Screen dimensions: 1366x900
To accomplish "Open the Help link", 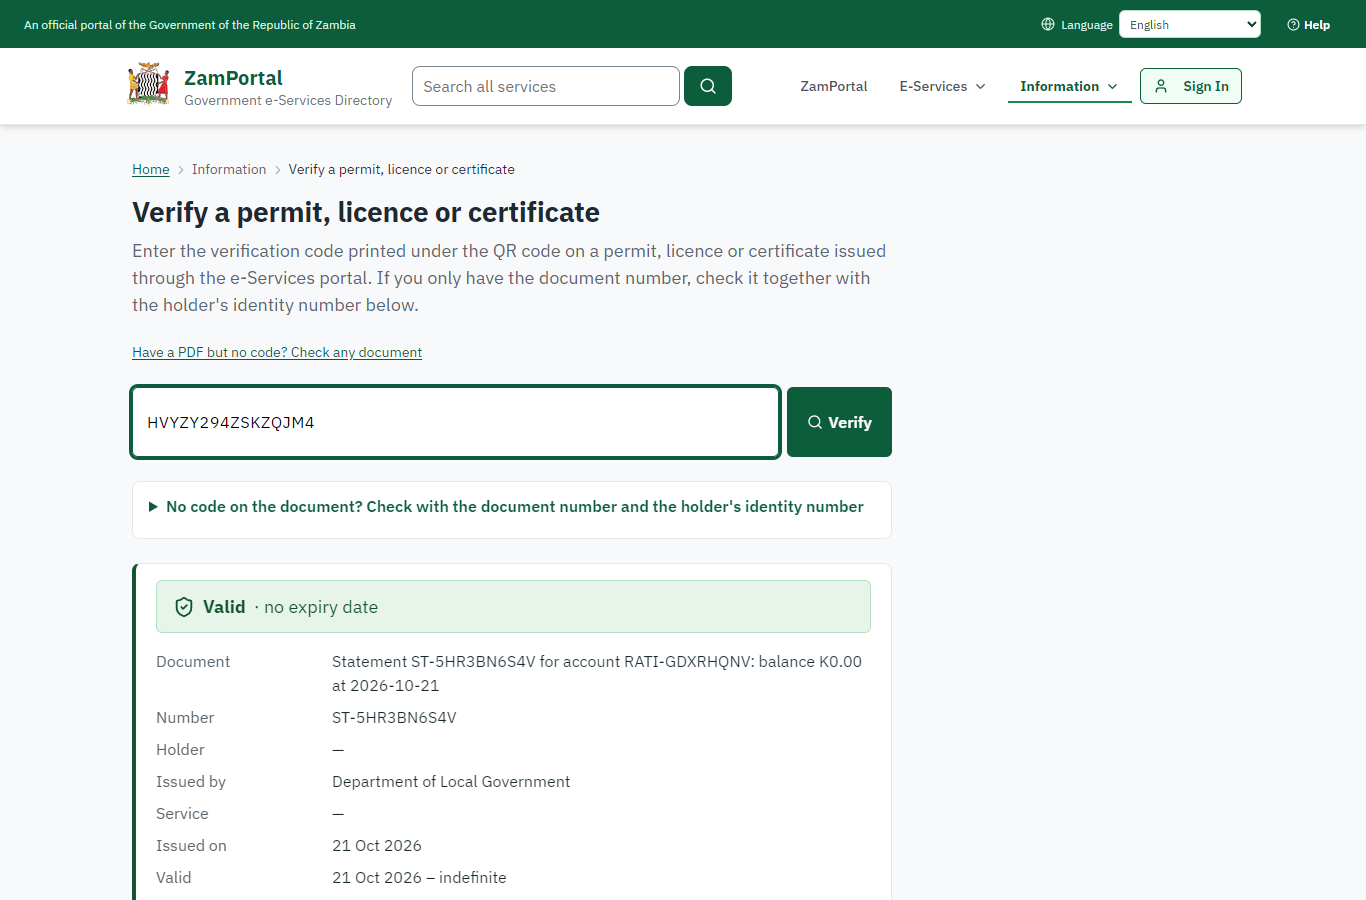I will pyautogui.click(x=1308, y=24).
